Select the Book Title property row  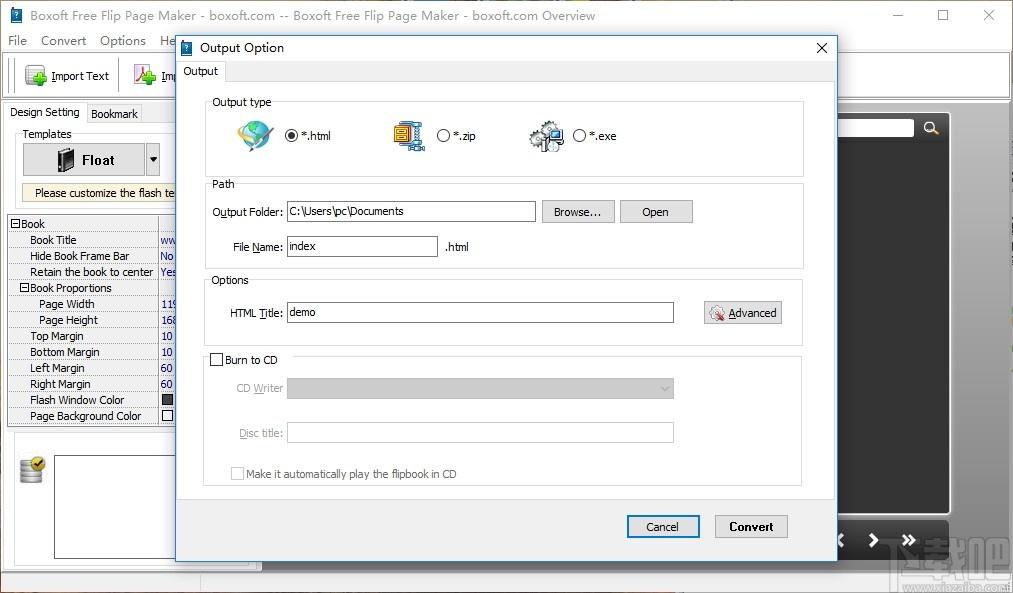pos(92,240)
